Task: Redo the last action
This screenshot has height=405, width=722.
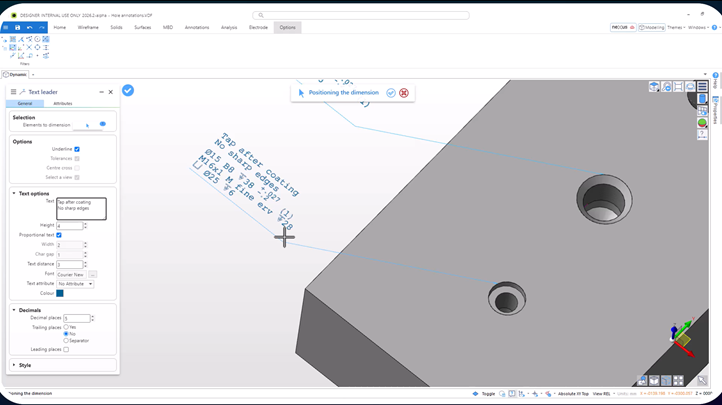Action: pos(41,28)
